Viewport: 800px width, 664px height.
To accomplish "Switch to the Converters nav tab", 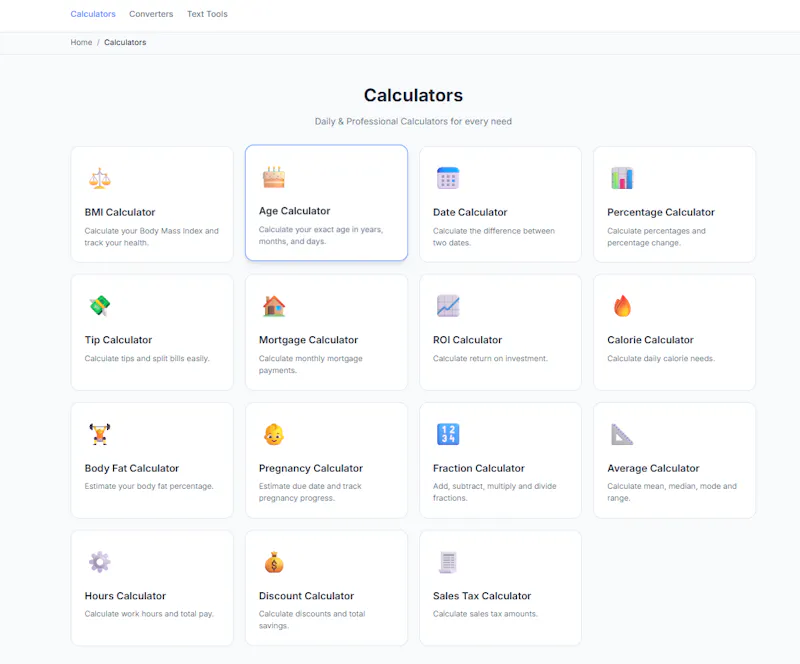I will [x=151, y=14].
